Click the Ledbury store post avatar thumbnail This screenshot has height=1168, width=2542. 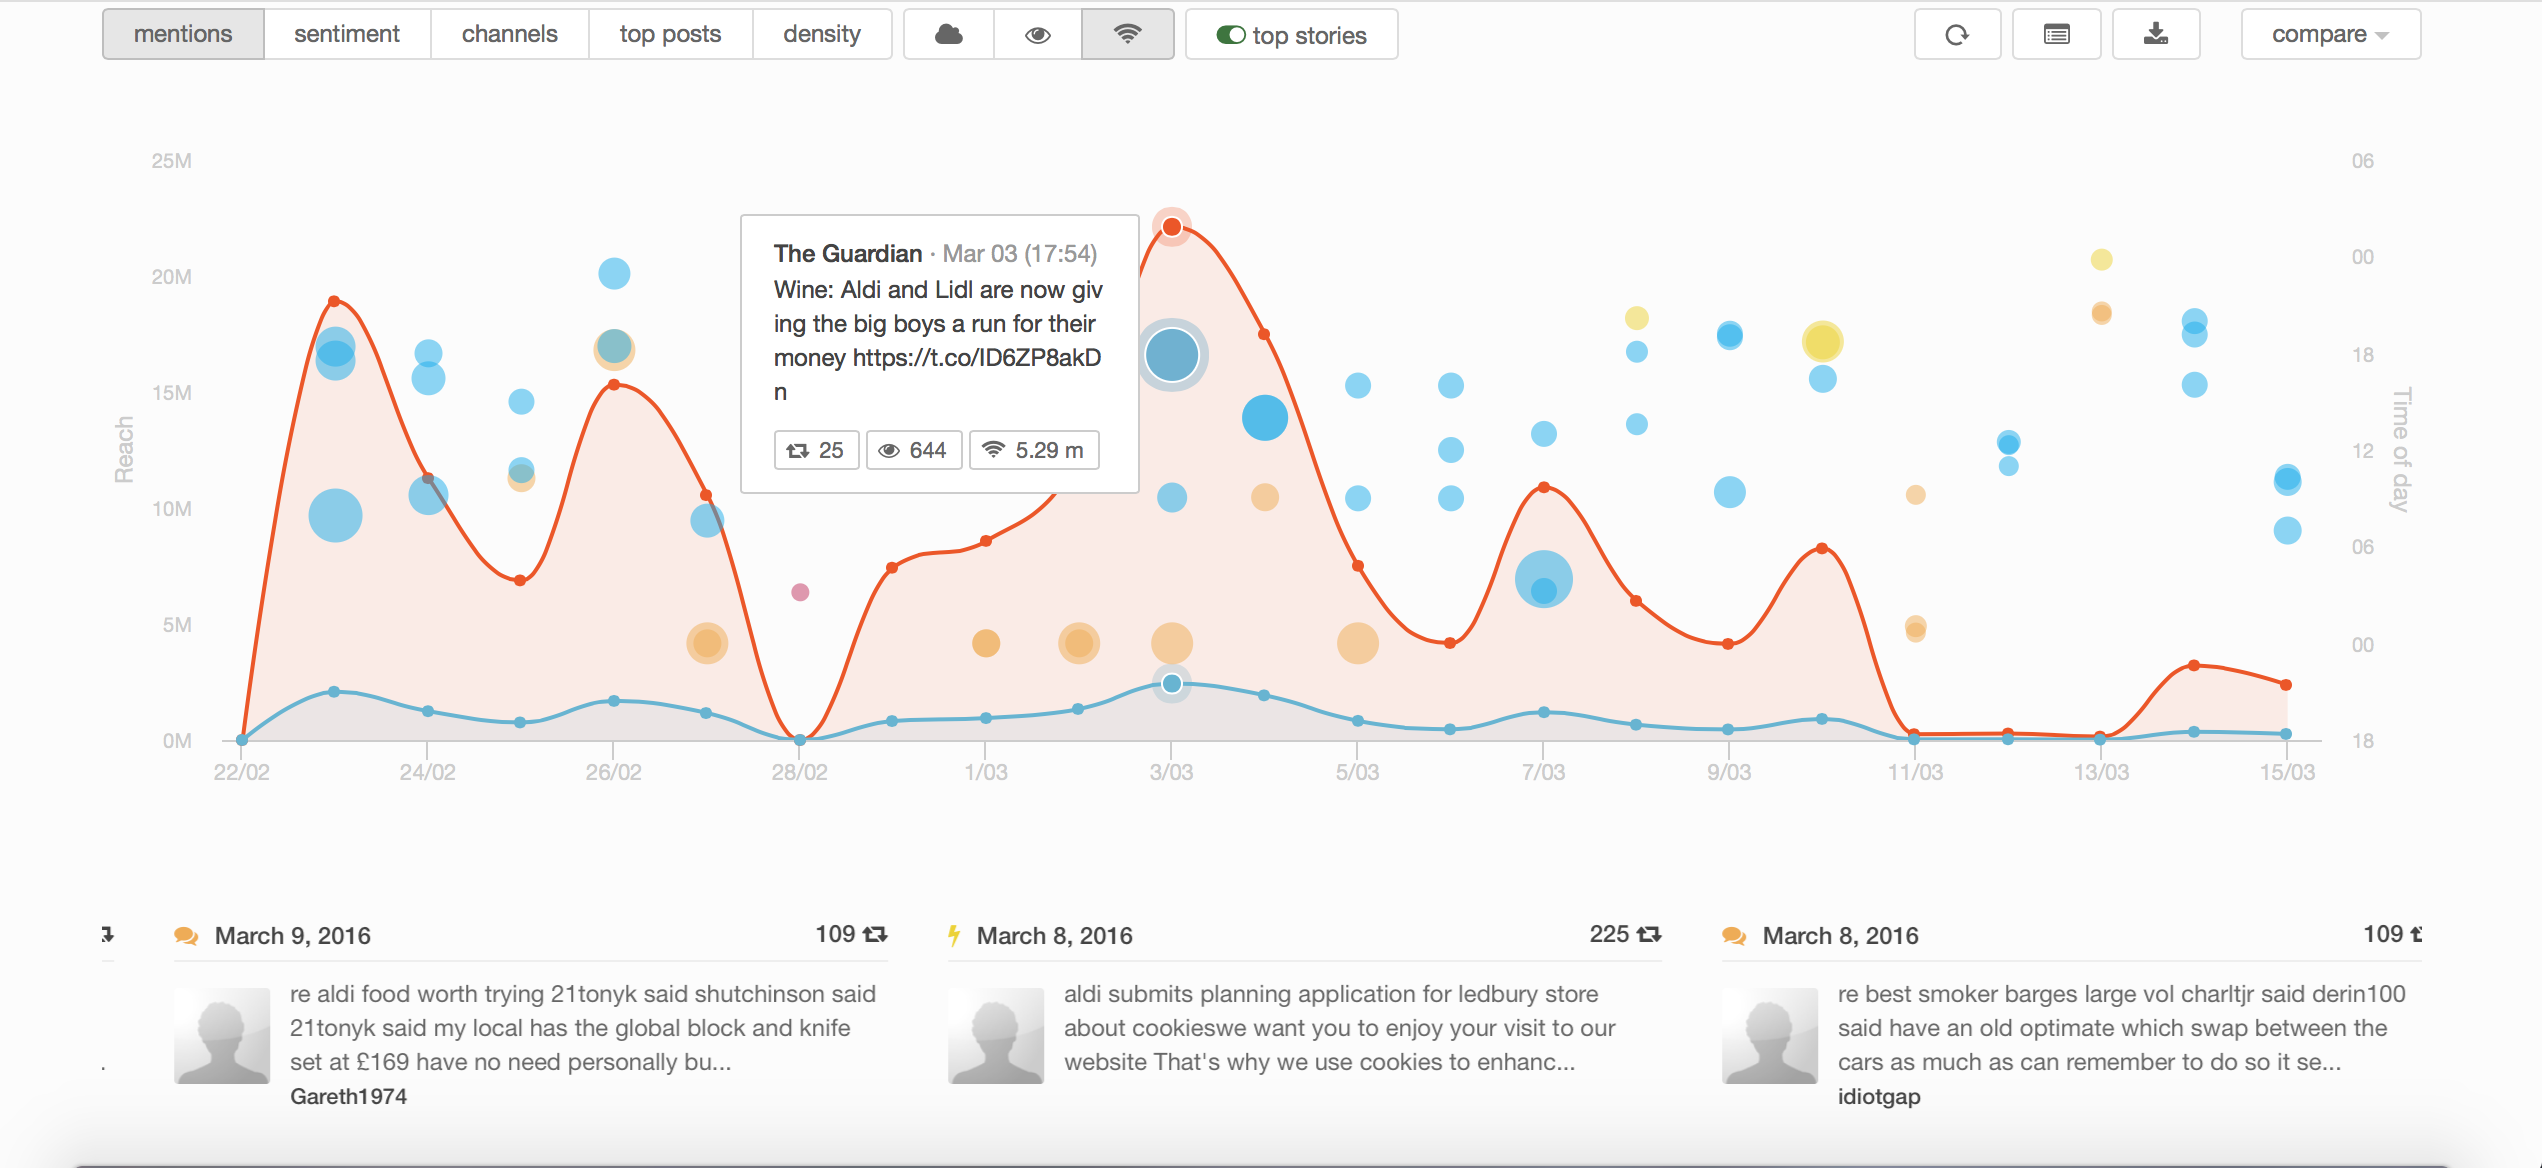[x=995, y=1035]
